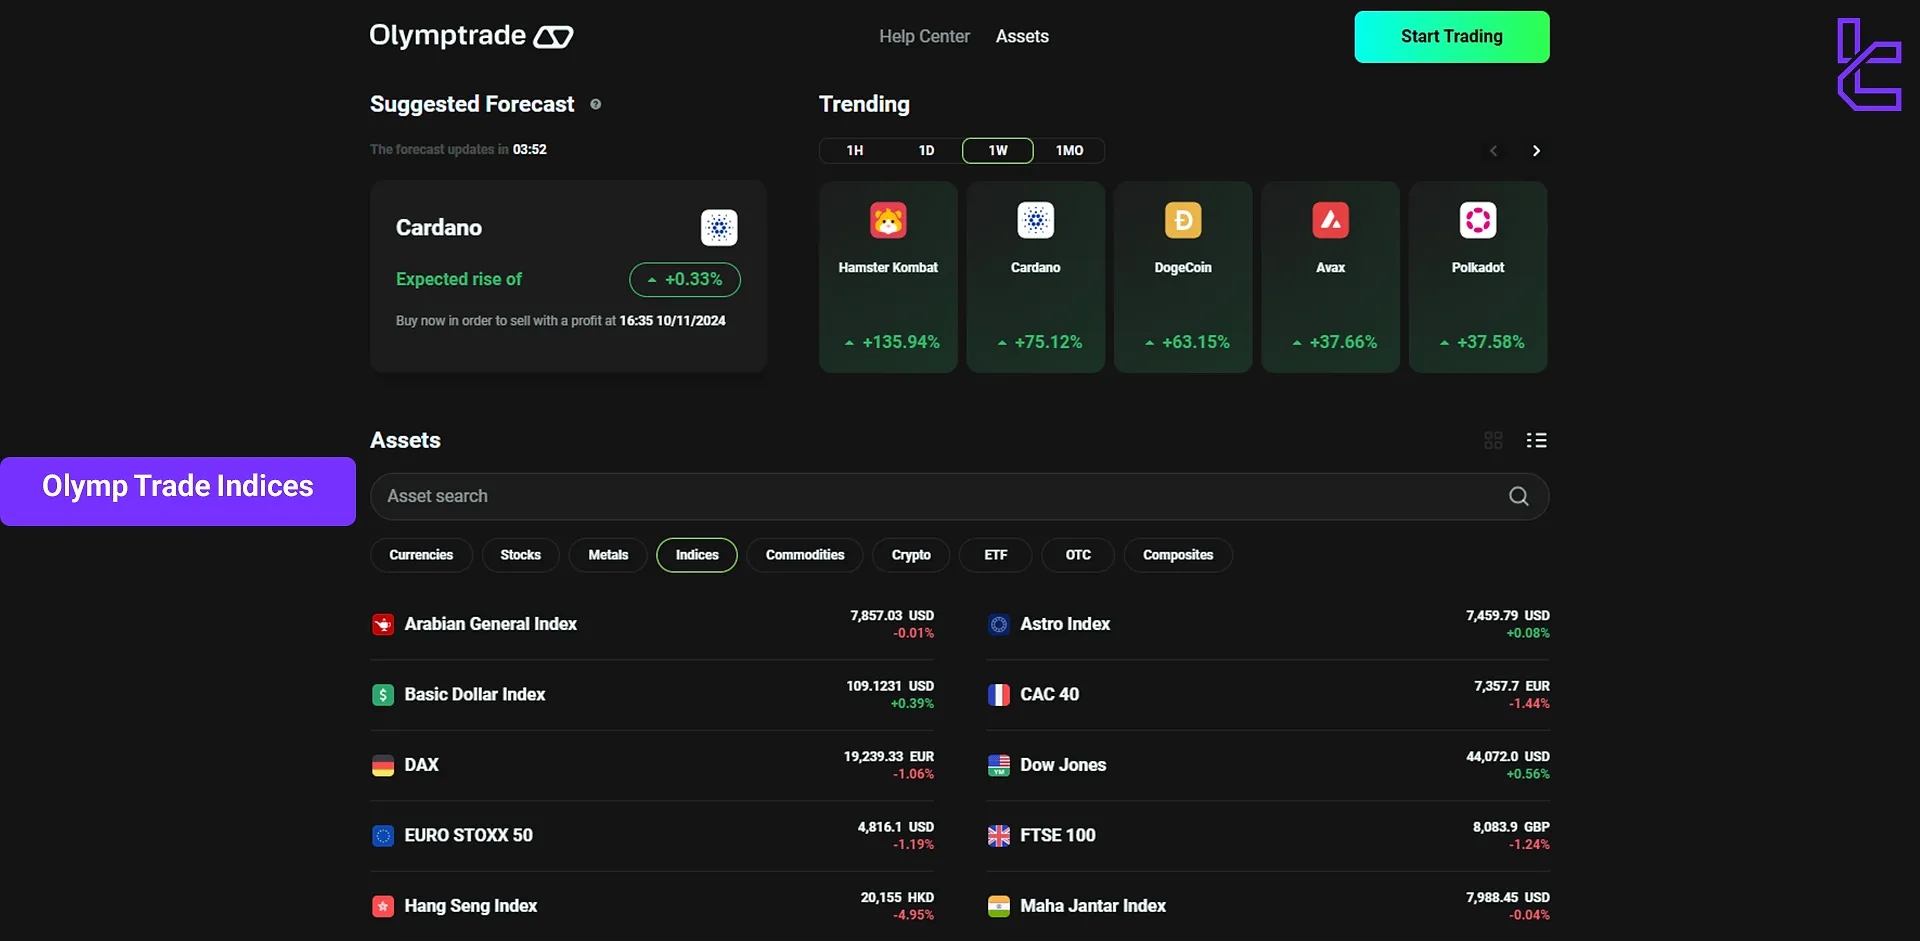Filter assets by Metals

[608, 555]
